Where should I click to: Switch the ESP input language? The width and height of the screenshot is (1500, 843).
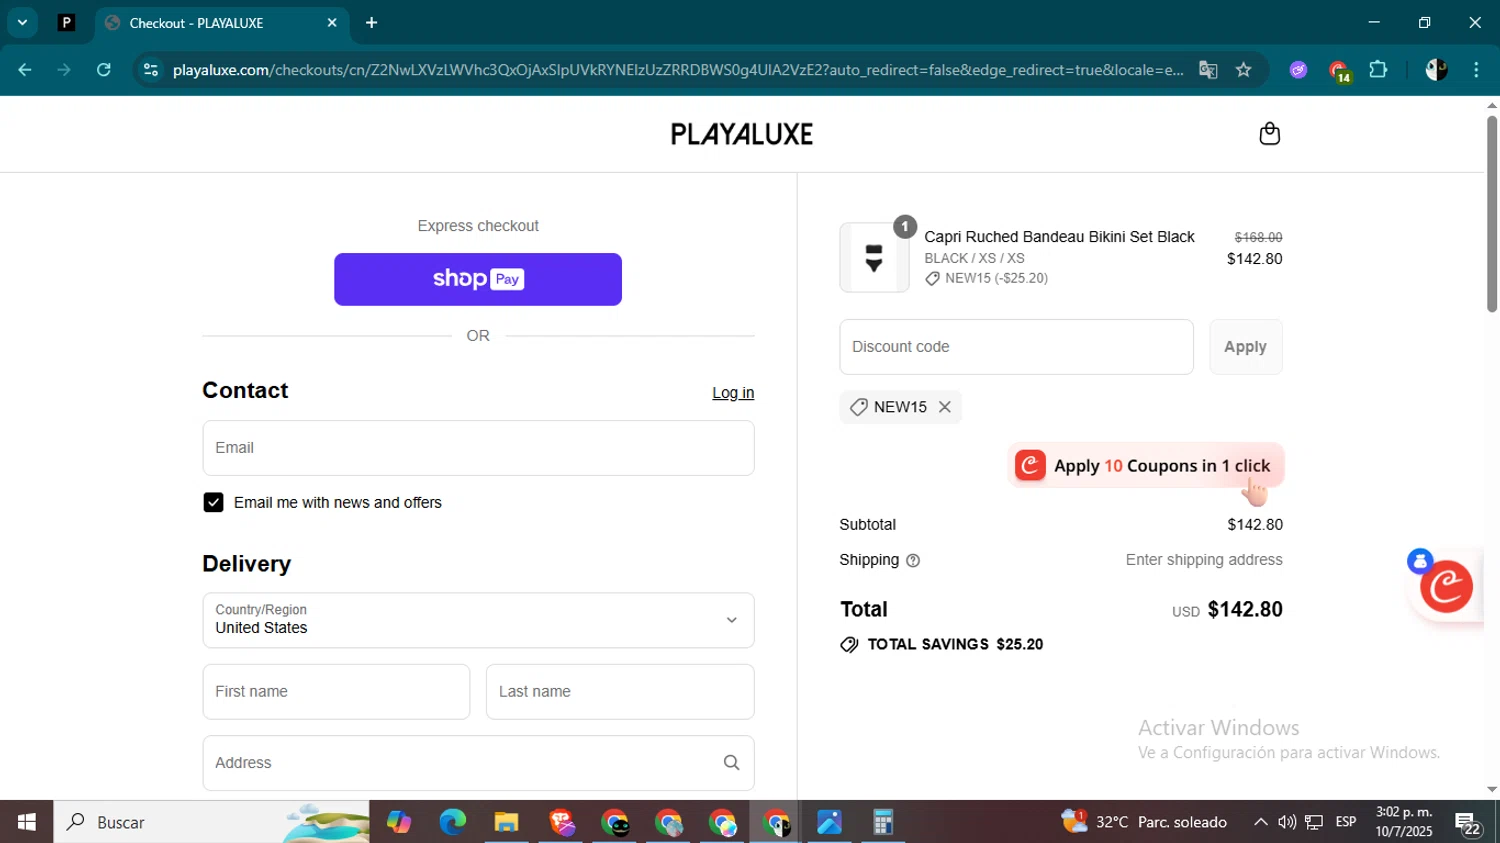[x=1346, y=822]
